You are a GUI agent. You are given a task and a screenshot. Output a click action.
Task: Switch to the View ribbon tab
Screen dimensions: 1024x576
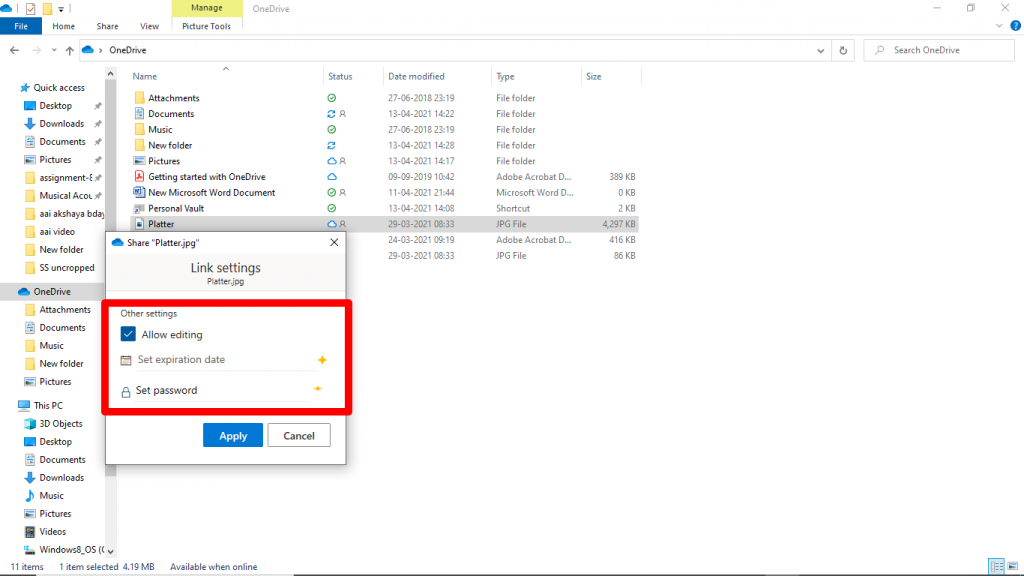(149, 26)
